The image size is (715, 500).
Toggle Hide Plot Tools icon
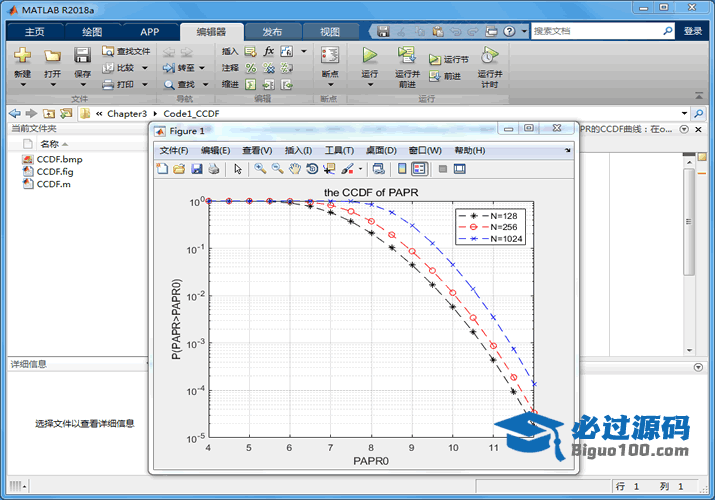click(x=442, y=169)
